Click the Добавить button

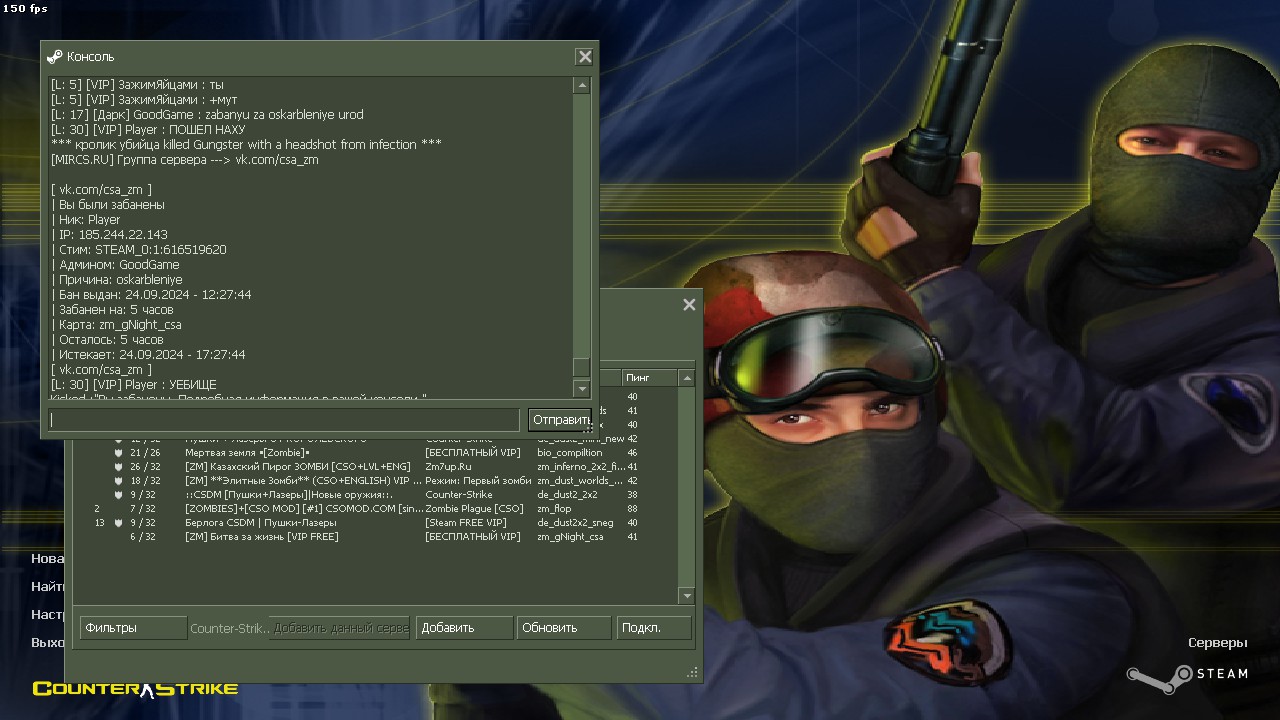click(x=463, y=628)
